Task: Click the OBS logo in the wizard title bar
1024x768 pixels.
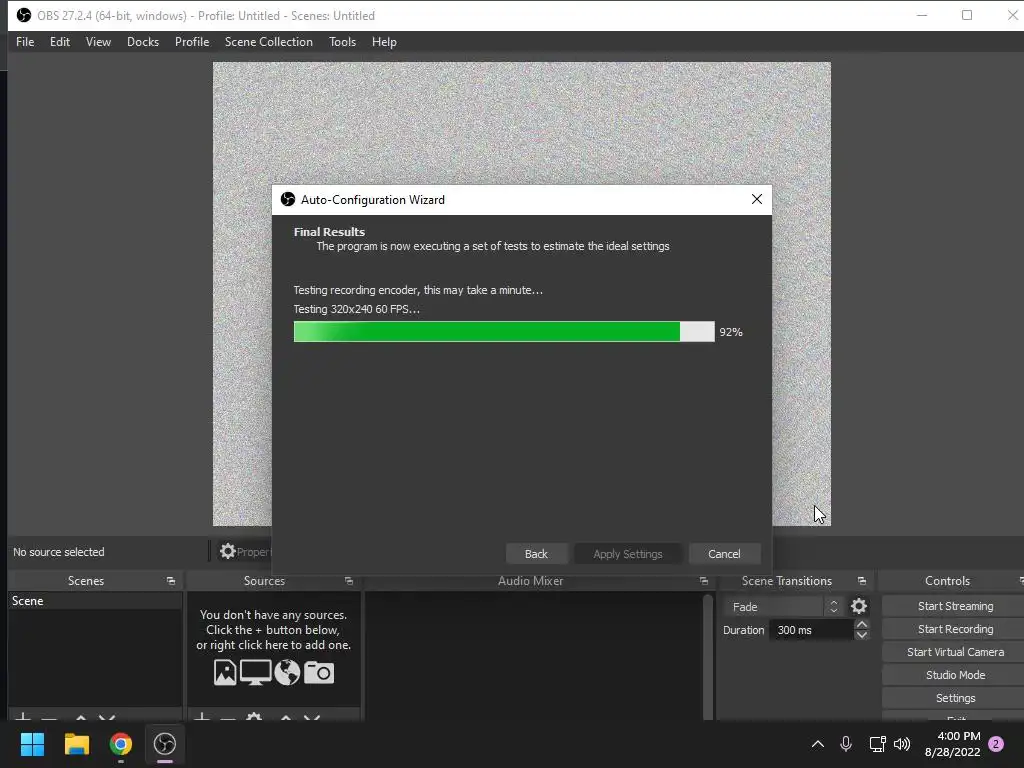Action: click(x=287, y=199)
